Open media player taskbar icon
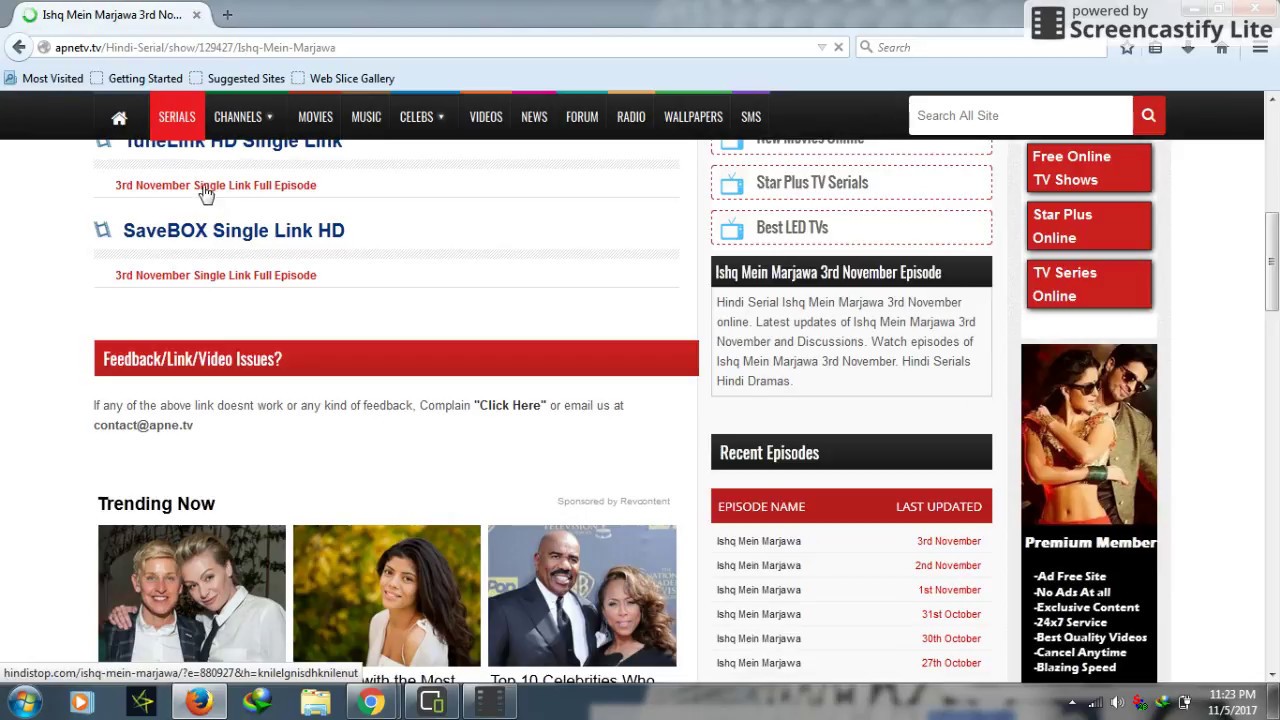This screenshot has width=1280, height=720. point(82,702)
